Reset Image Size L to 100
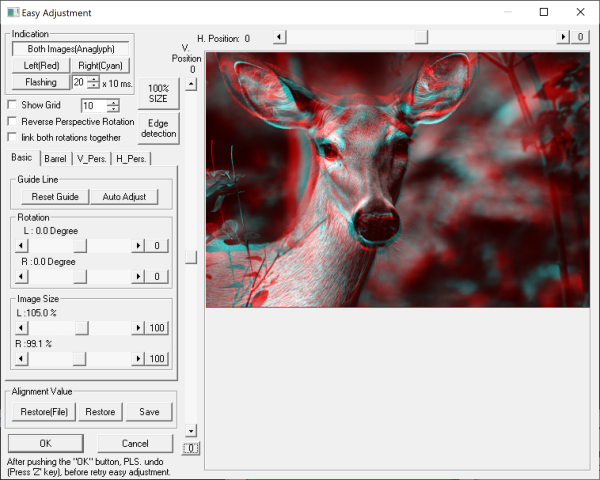The width and height of the screenshot is (600, 480). pos(157,328)
